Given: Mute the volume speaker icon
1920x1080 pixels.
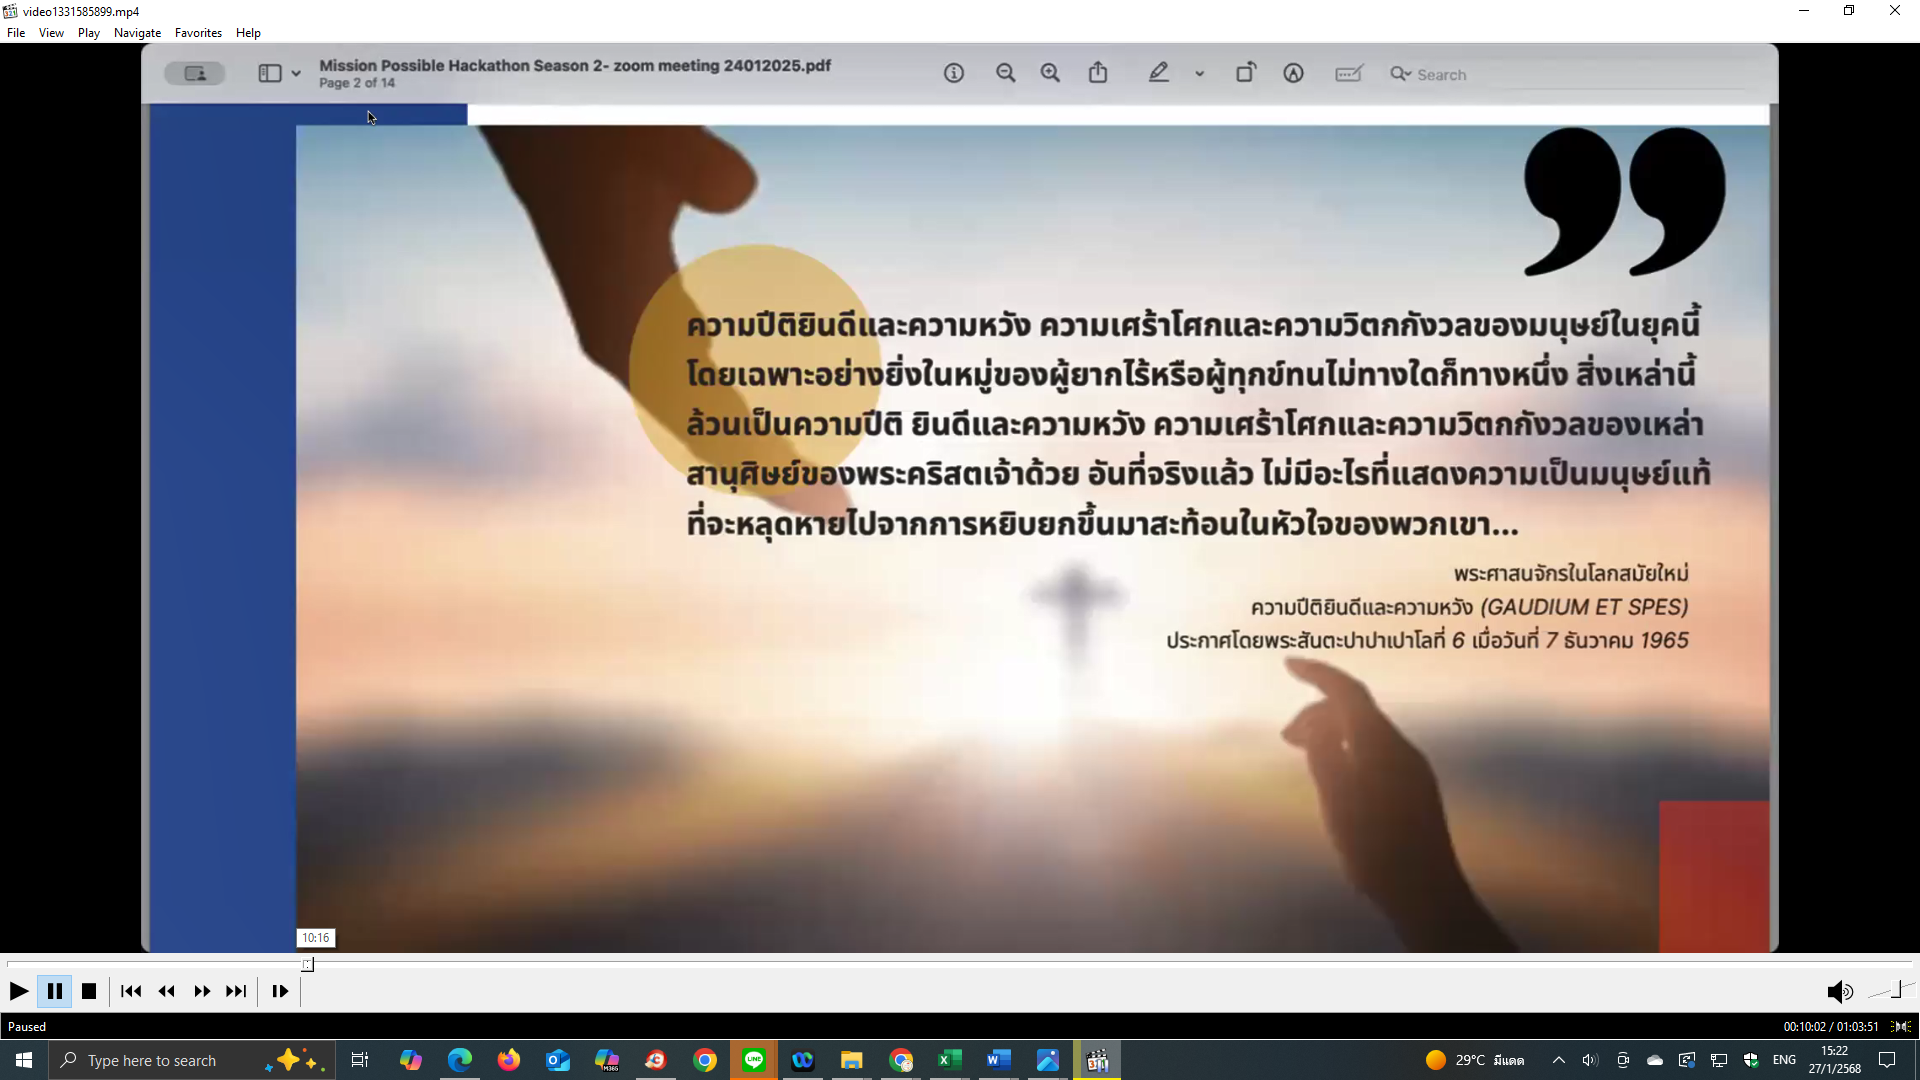Looking at the screenshot, I should [x=1839, y=991].
